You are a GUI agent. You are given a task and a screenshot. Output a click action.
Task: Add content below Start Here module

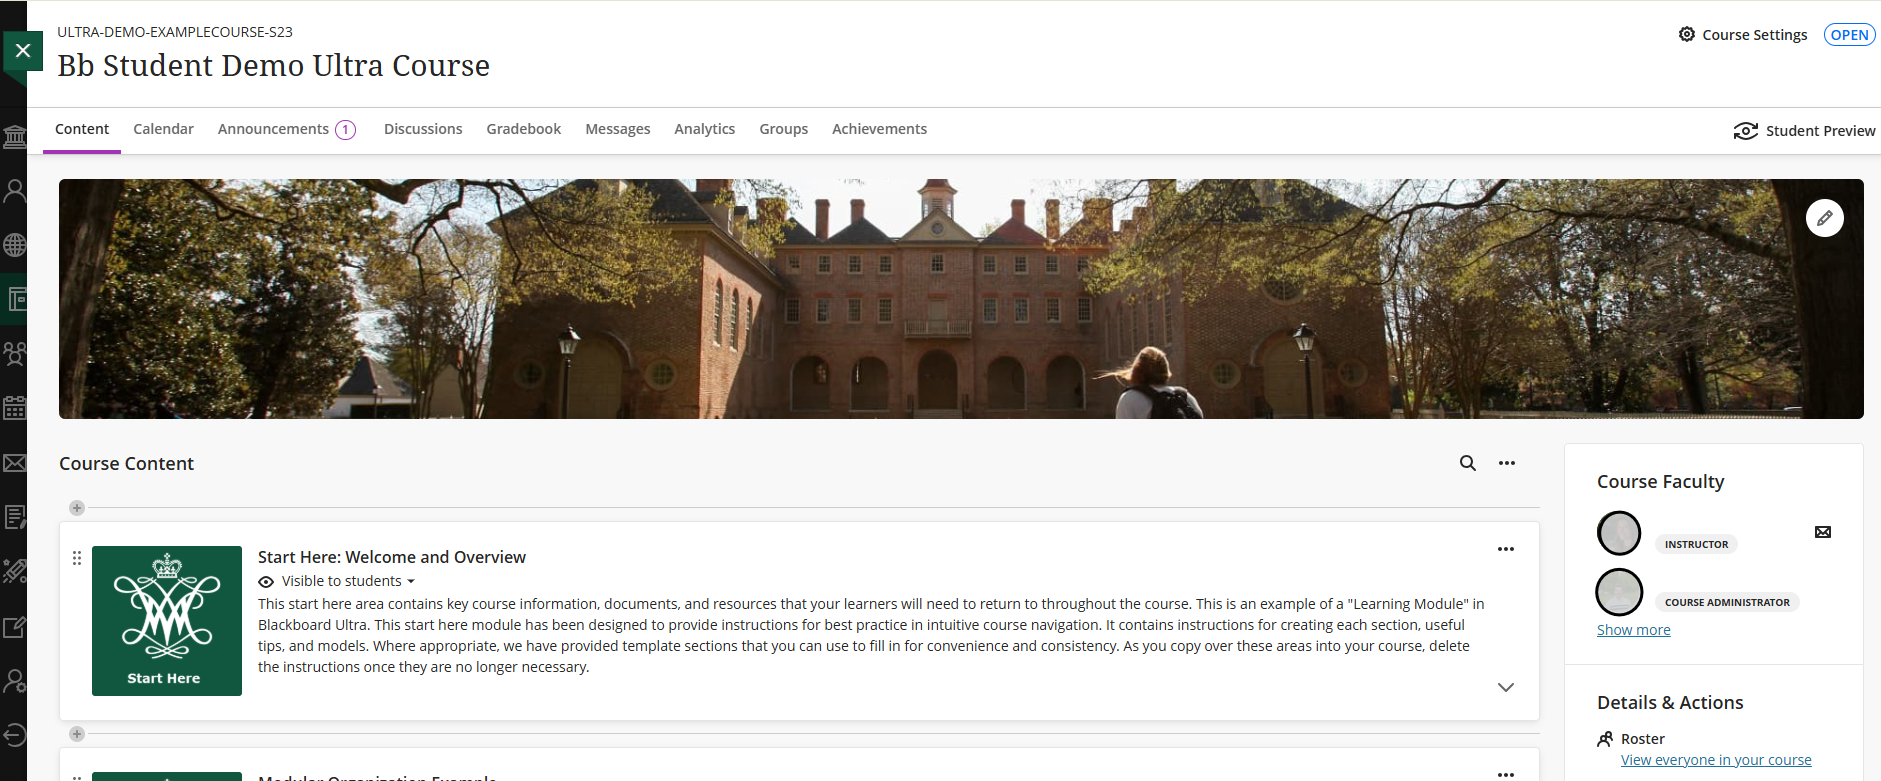[77, 734]
